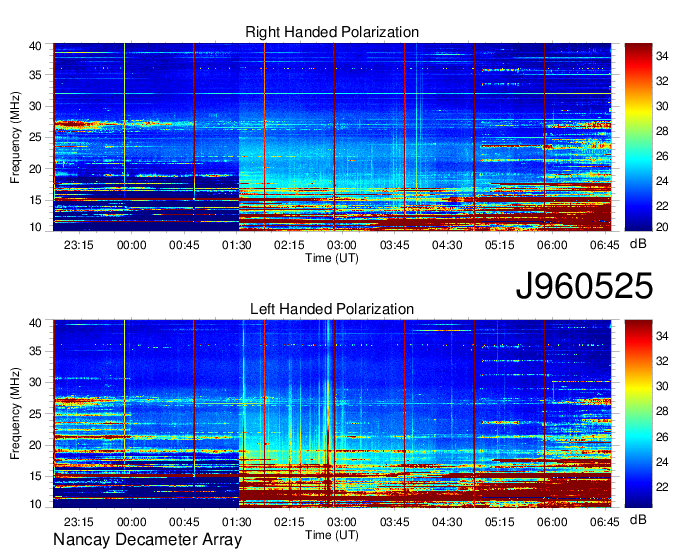
Task: Click the "20" frequency tick of the Left Handed plot
Action: coord(35,445)
